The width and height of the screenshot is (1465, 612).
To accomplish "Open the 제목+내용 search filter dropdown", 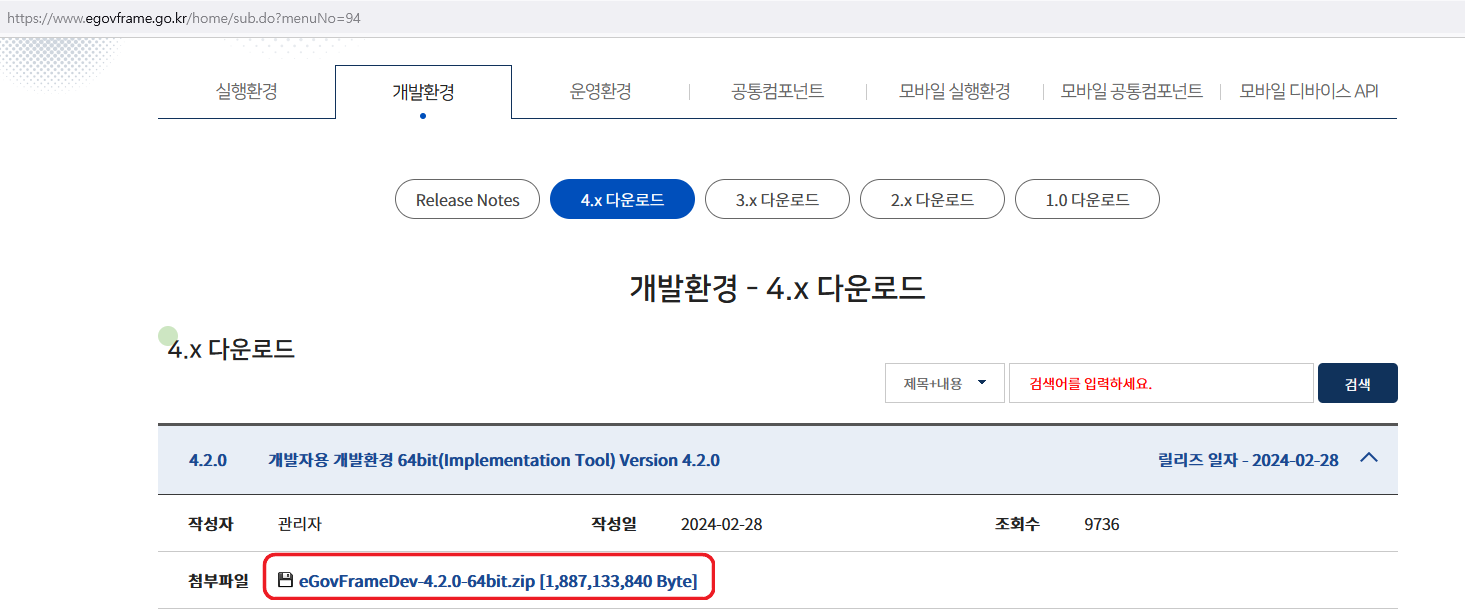I will (x=945, y=383).
